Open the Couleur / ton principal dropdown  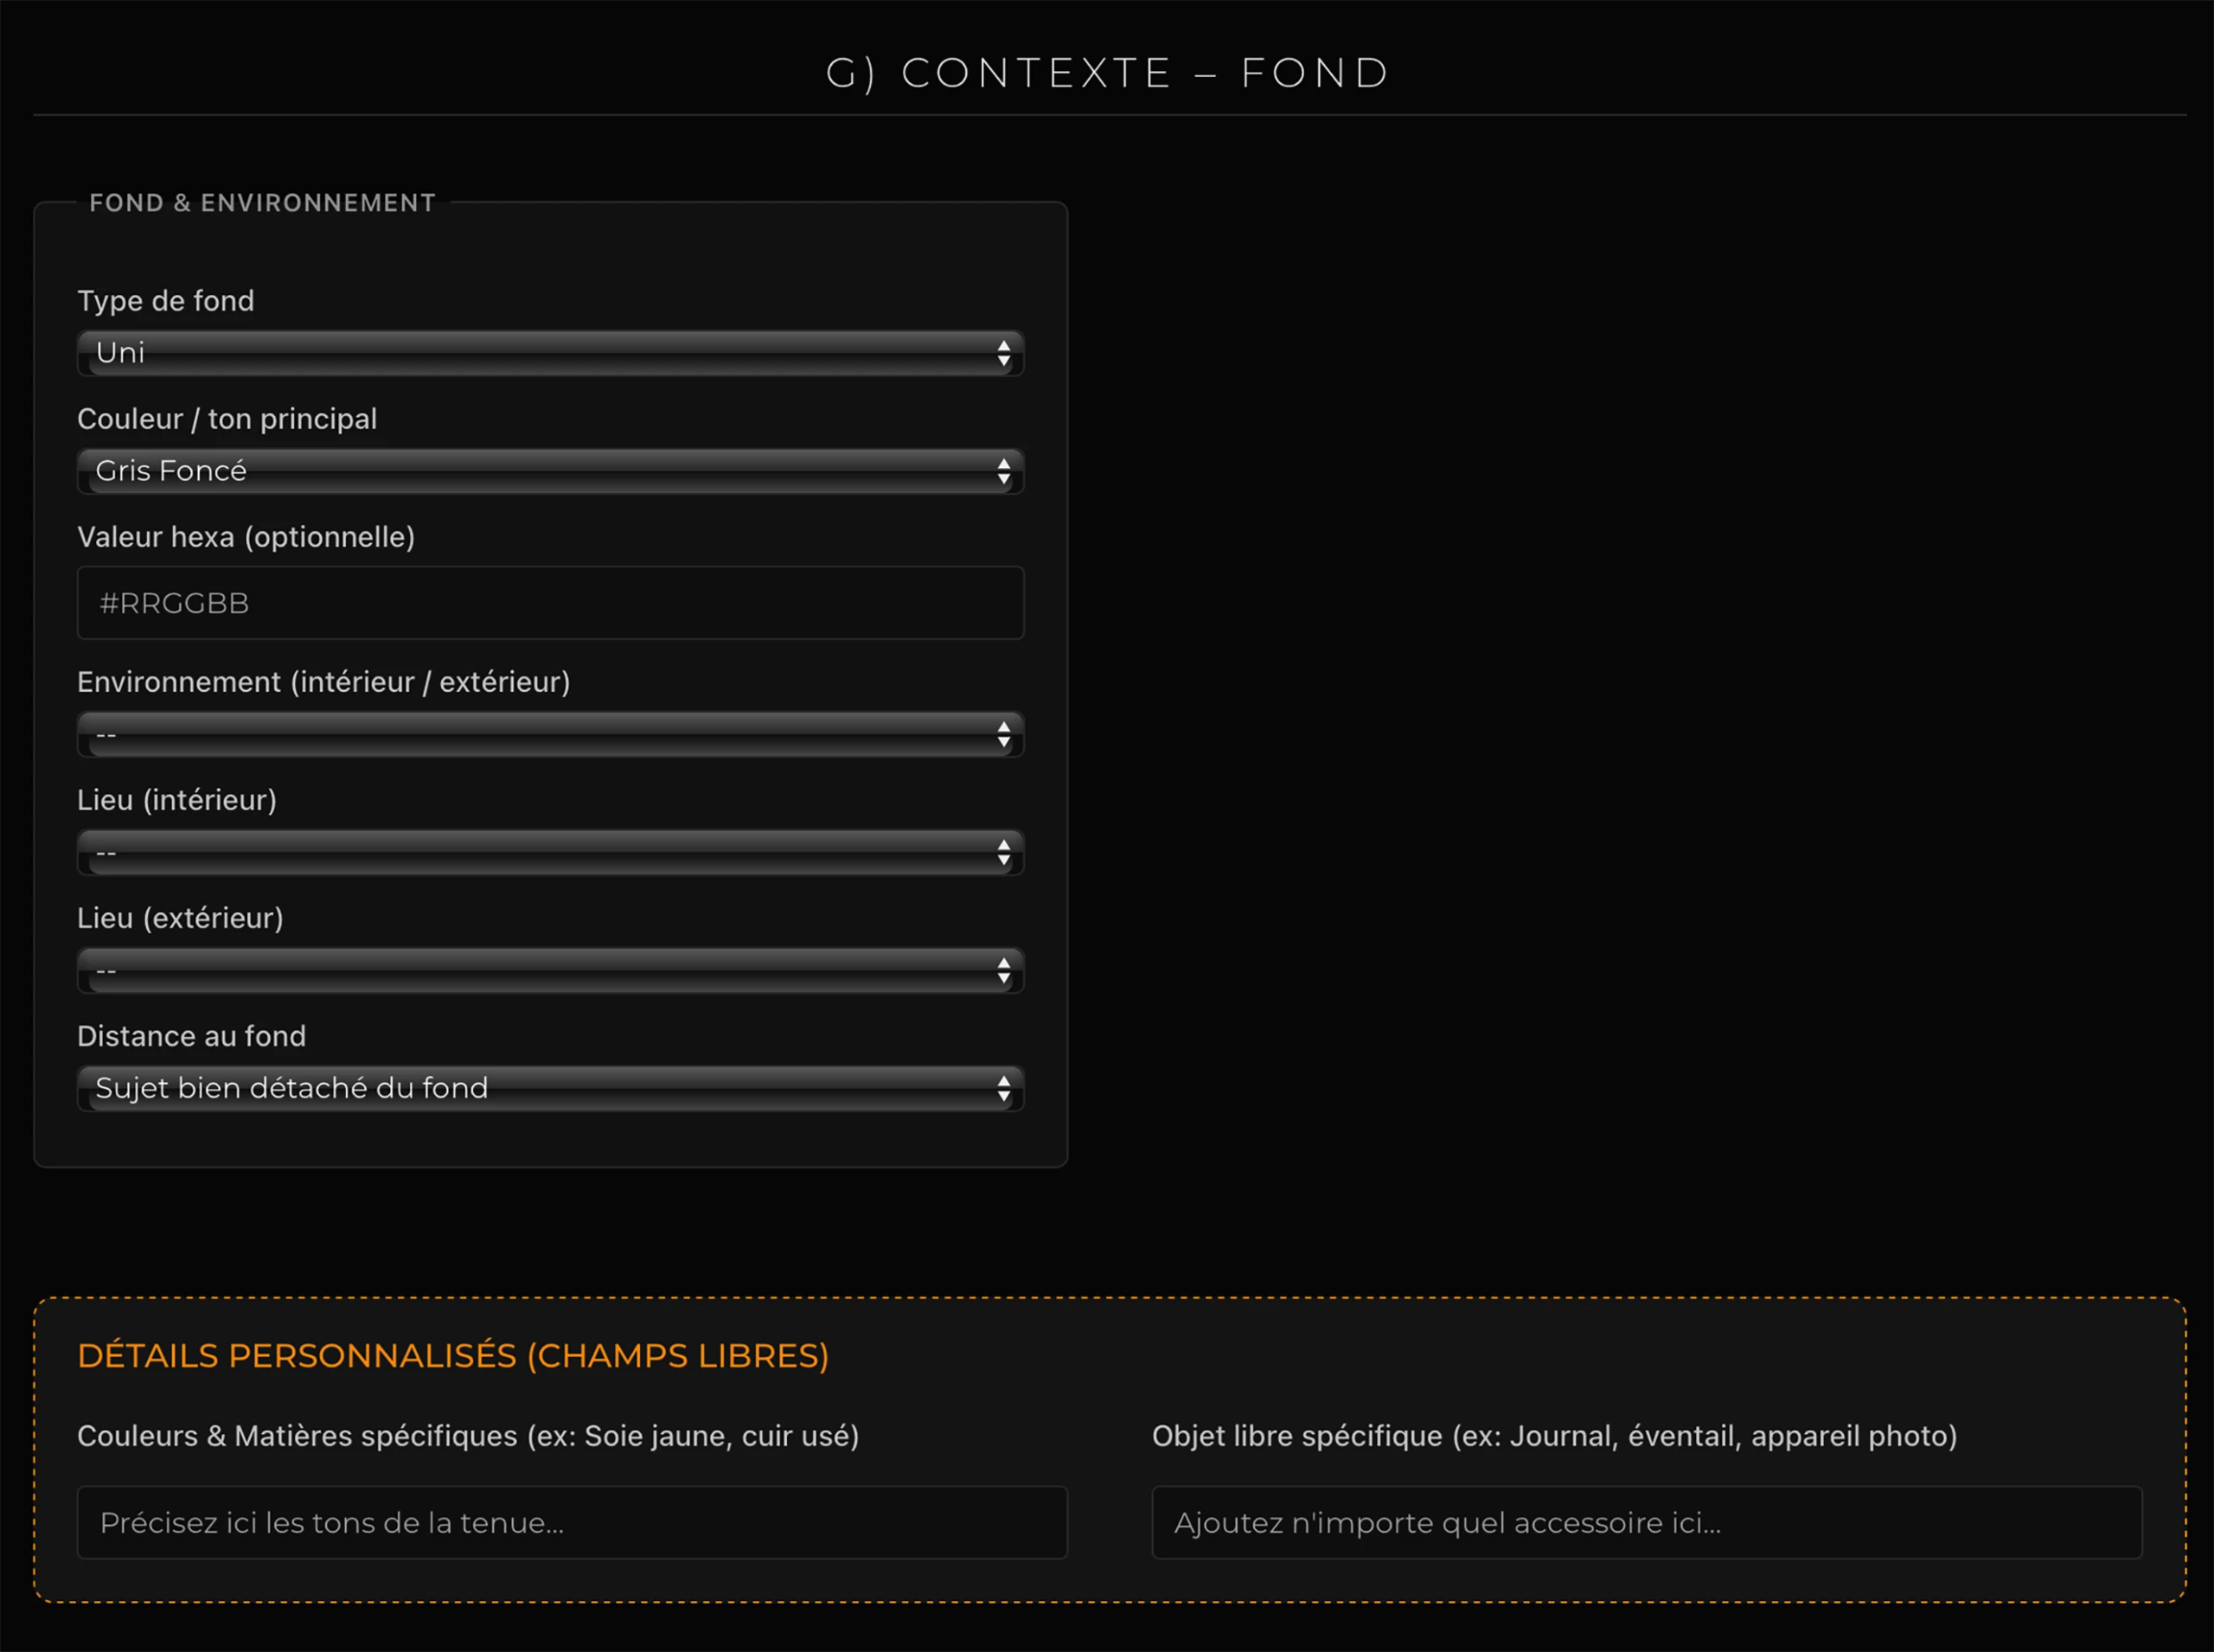(550, 471)
